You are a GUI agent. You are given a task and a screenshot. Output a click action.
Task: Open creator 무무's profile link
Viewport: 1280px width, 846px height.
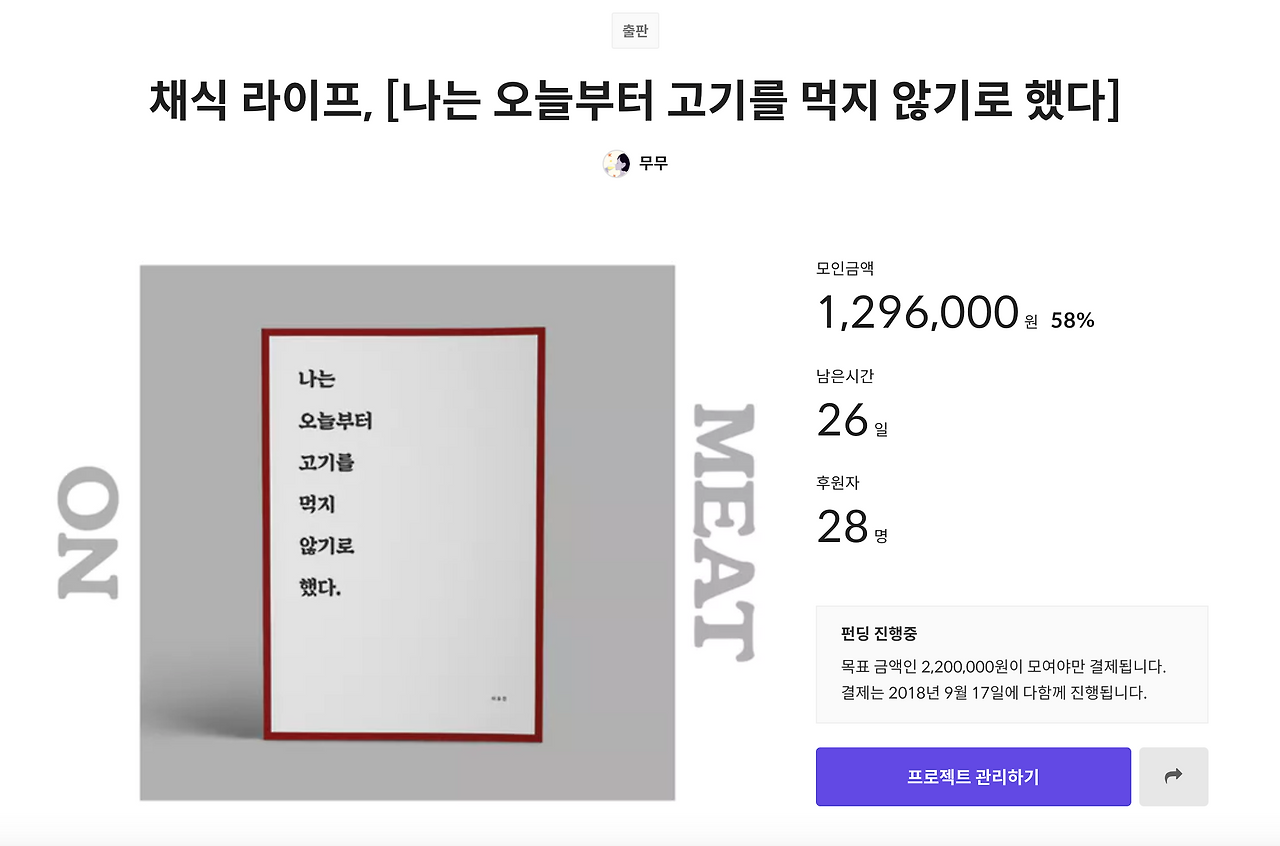click(x=654, y=163)
